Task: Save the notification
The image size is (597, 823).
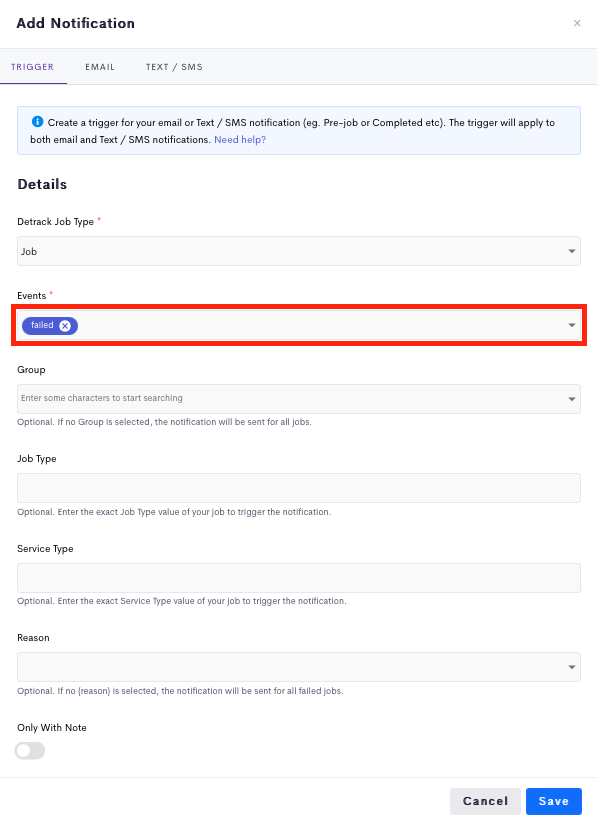Action: [553, 801]
